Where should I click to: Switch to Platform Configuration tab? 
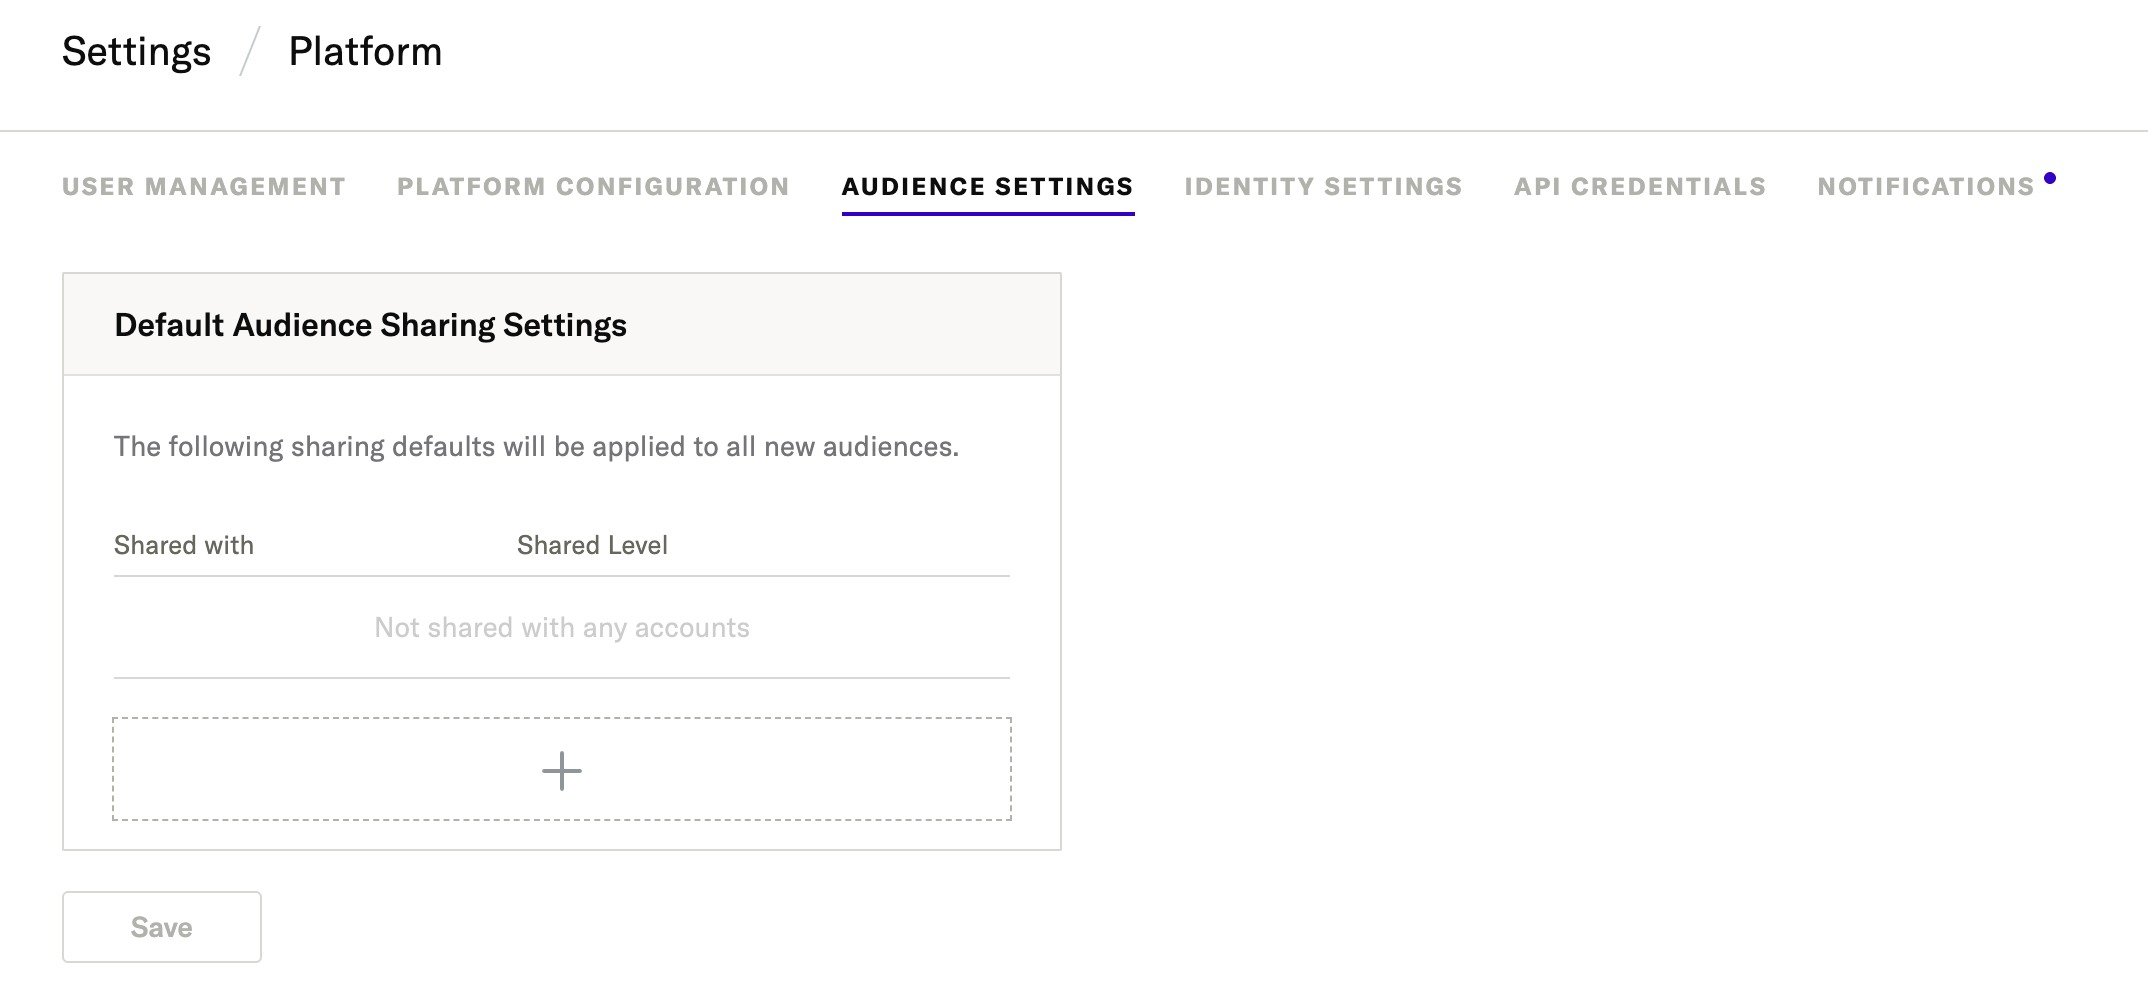click(593, 187)
